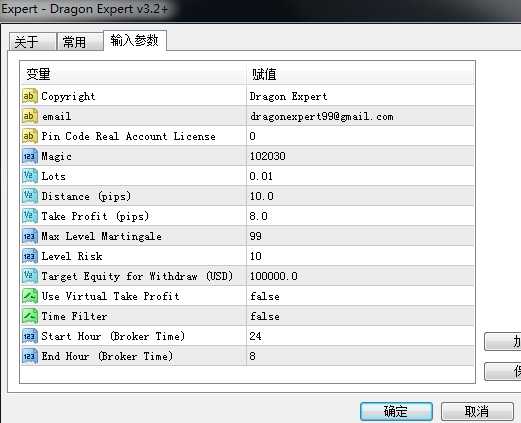This screenshot has height=423, width=521.
Task: Select the Time Filter variable name
Action: [x=74, y=316]
